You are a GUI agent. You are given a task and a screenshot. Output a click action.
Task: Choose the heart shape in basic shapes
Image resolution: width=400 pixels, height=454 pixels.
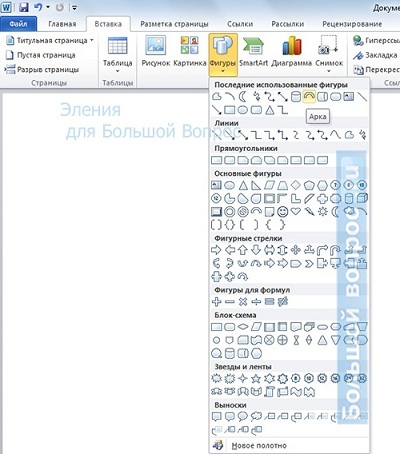(x=296, y=211)
